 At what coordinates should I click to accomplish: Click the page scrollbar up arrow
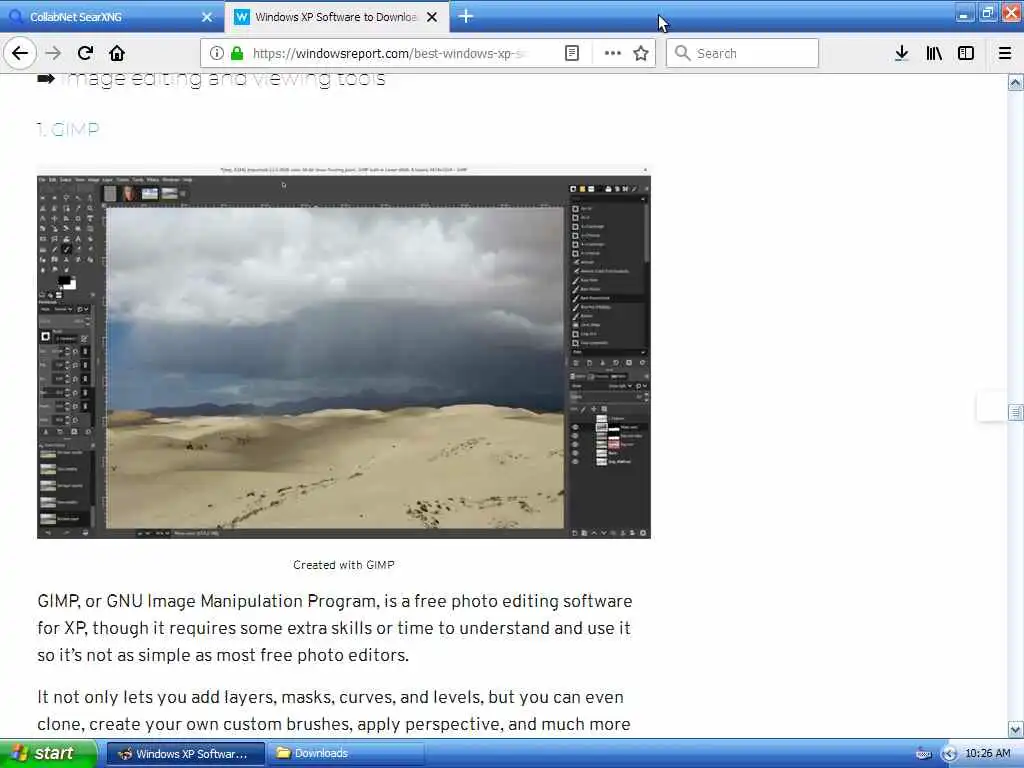pos(1016,83)
